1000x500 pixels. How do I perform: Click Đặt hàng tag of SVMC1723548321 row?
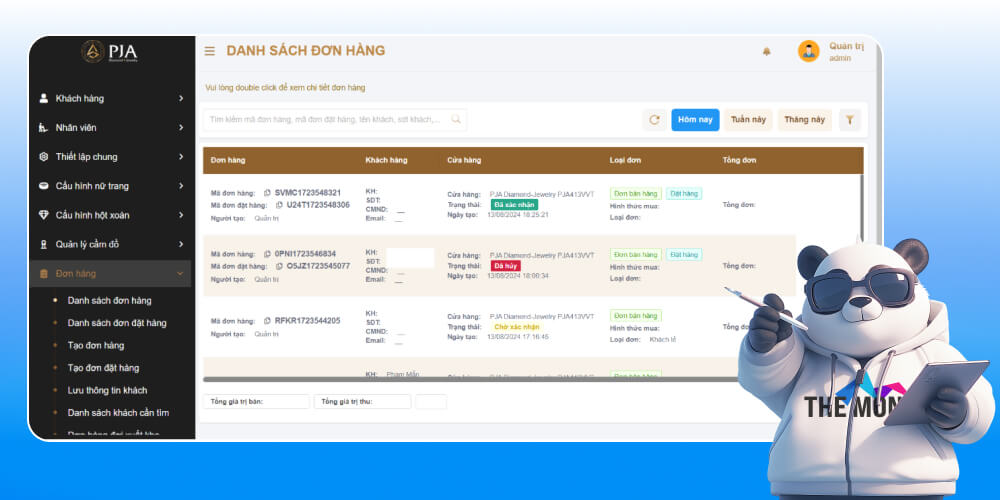click(x=684, y=193)
